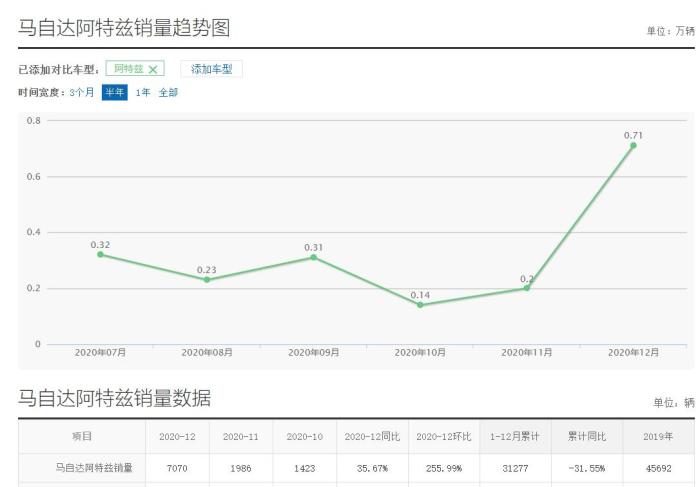Select the 半年 time range

pyautogui.click(x=115, y=92)
